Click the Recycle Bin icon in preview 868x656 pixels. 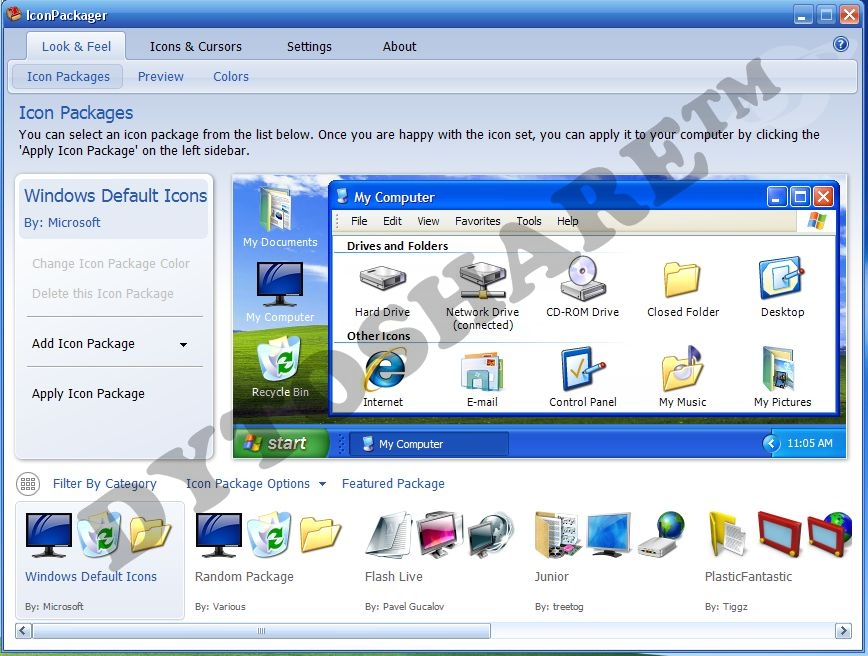point(279,359)
